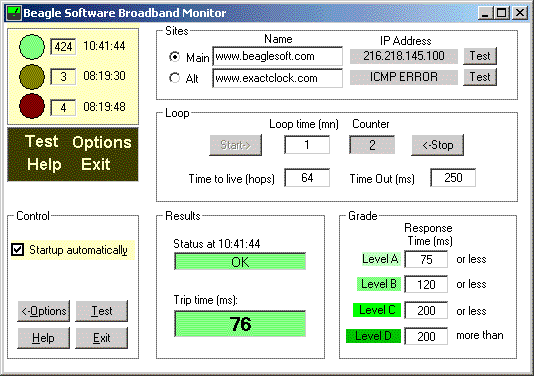Click the ICMP ERROR address text
The width and height of the screenshot is (534, 376).
tap(404, 77)
